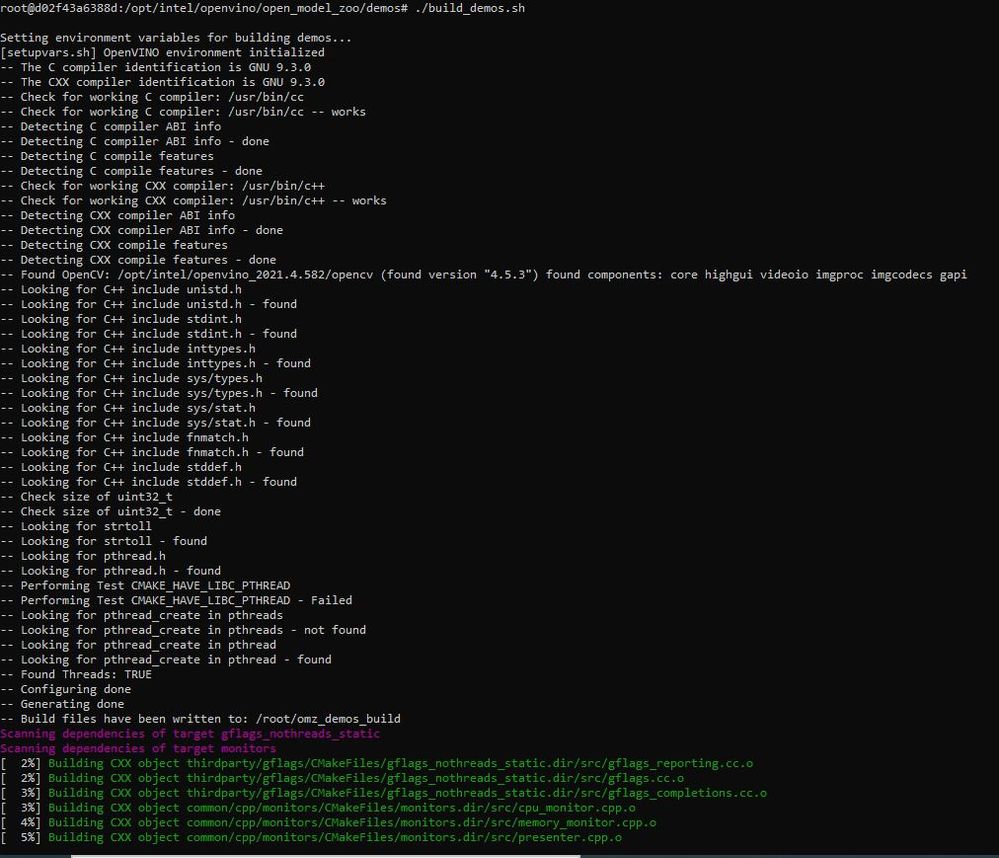This screenshot has width=999, height=858.
Task: Select the OpenVINO environment initialized line
Action: coord(162,53)
